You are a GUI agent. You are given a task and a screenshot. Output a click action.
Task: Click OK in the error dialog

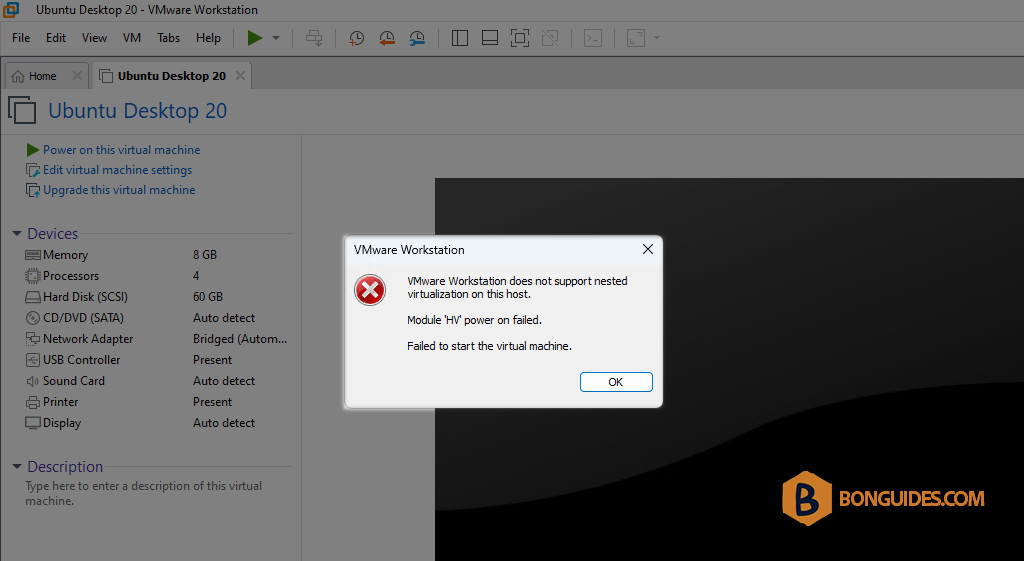(x=616, y=382)
